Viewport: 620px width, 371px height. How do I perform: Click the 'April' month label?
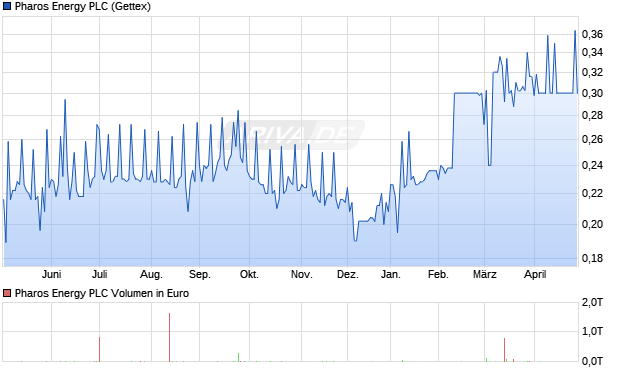(535, 274)
